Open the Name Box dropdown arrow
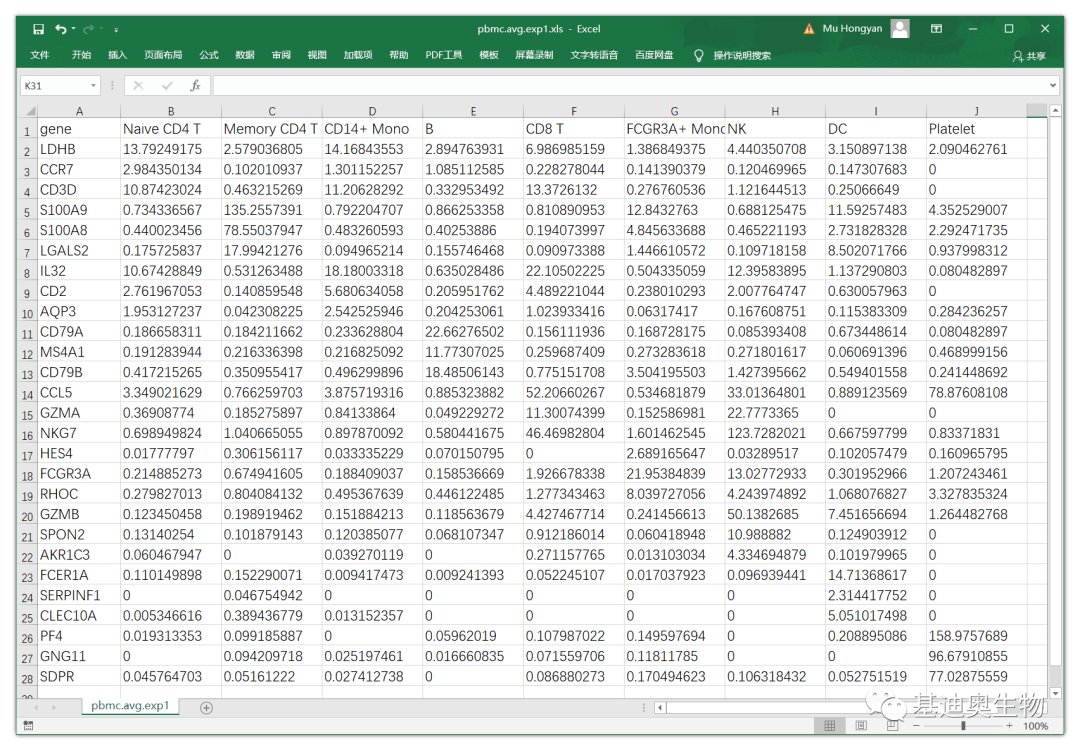This screenshot has height=753, width=1080. click(94, 86)
